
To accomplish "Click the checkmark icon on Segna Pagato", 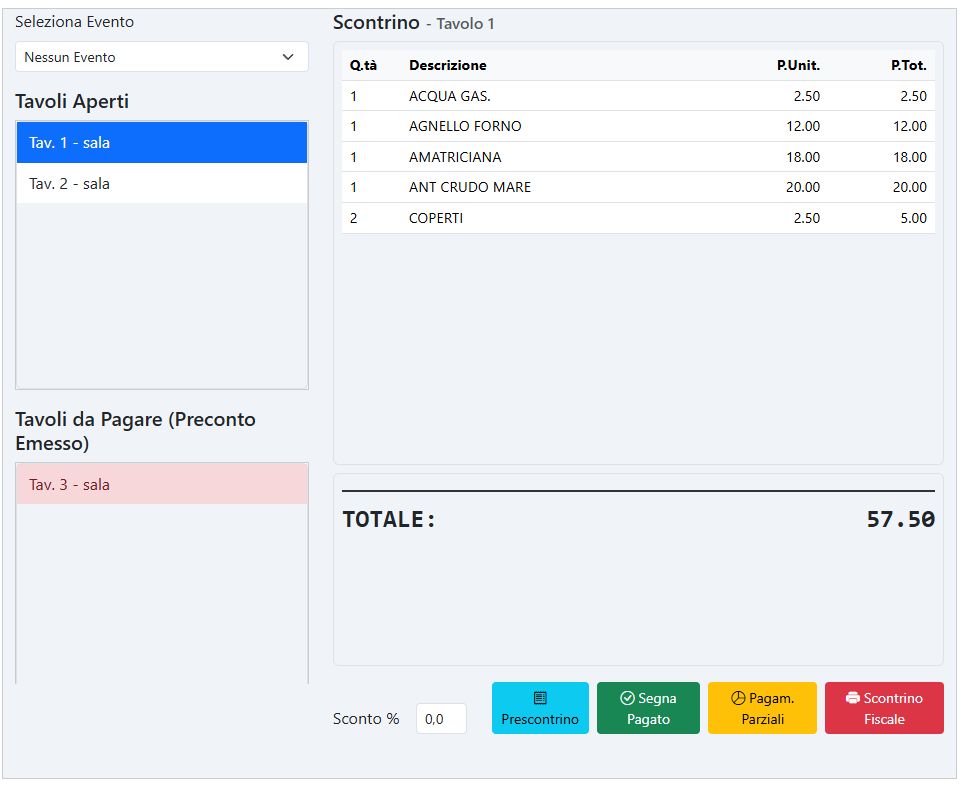I will (x=627, y=698).
